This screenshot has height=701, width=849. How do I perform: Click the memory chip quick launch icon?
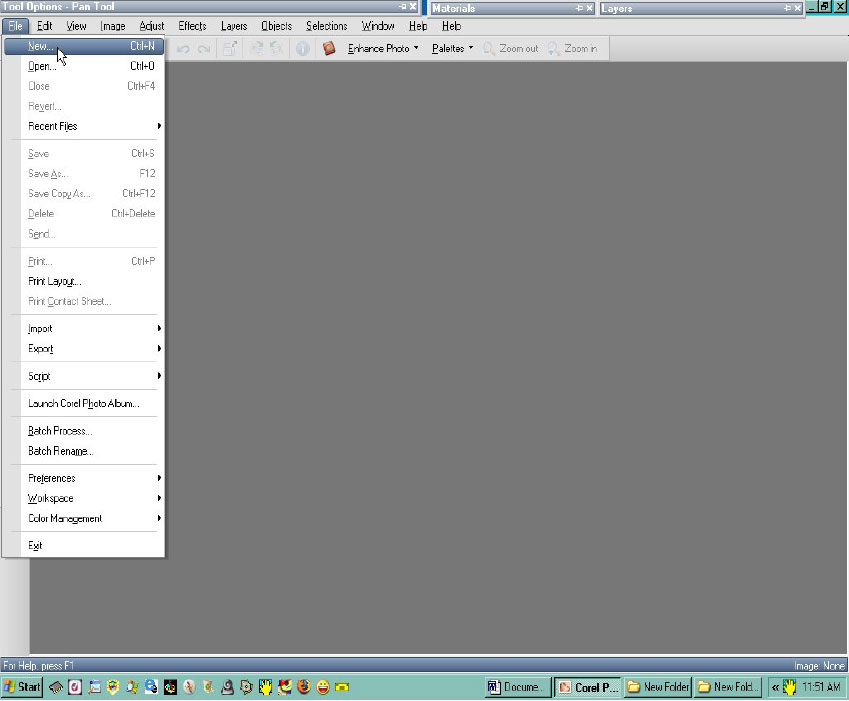point(56,687)
